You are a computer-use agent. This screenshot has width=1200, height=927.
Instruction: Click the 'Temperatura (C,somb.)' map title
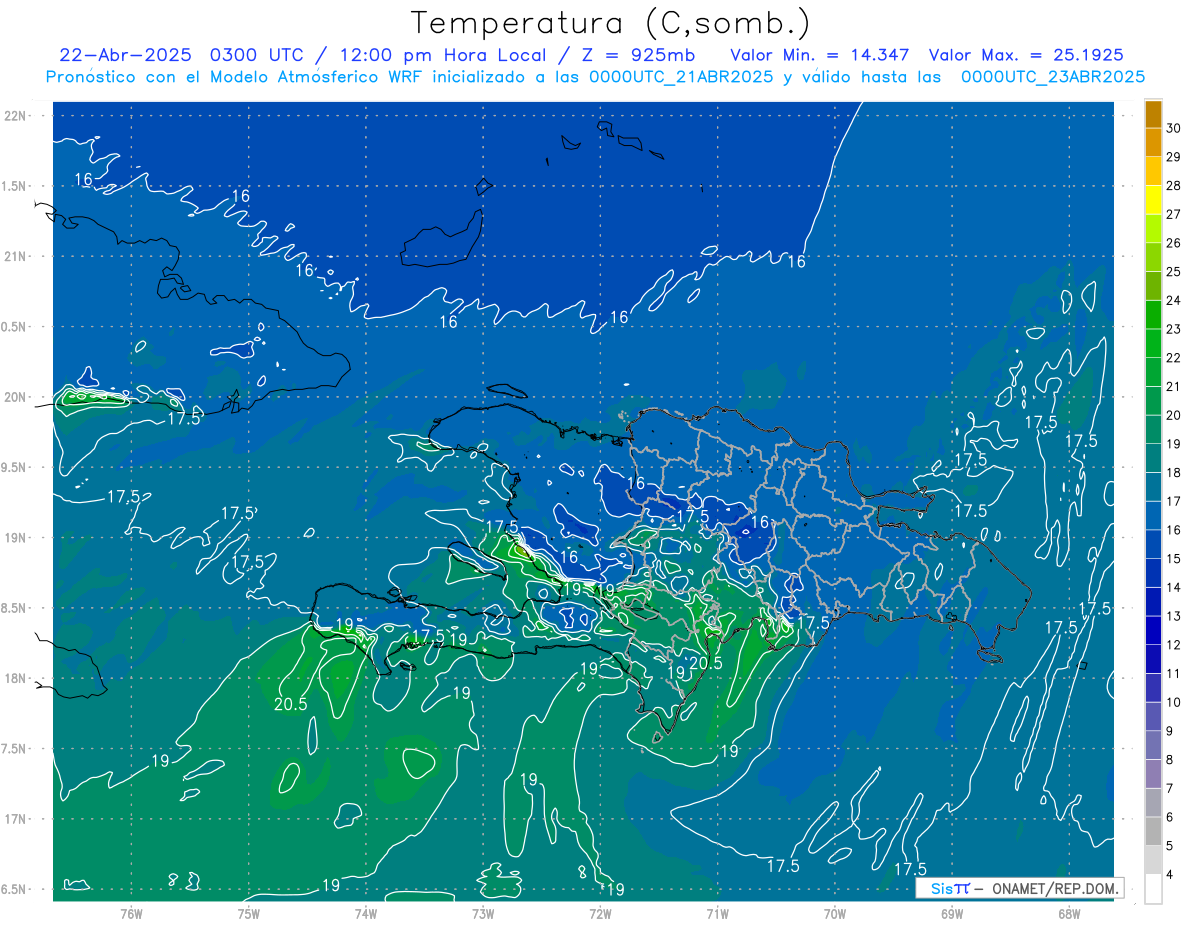(x=610, y=23)
